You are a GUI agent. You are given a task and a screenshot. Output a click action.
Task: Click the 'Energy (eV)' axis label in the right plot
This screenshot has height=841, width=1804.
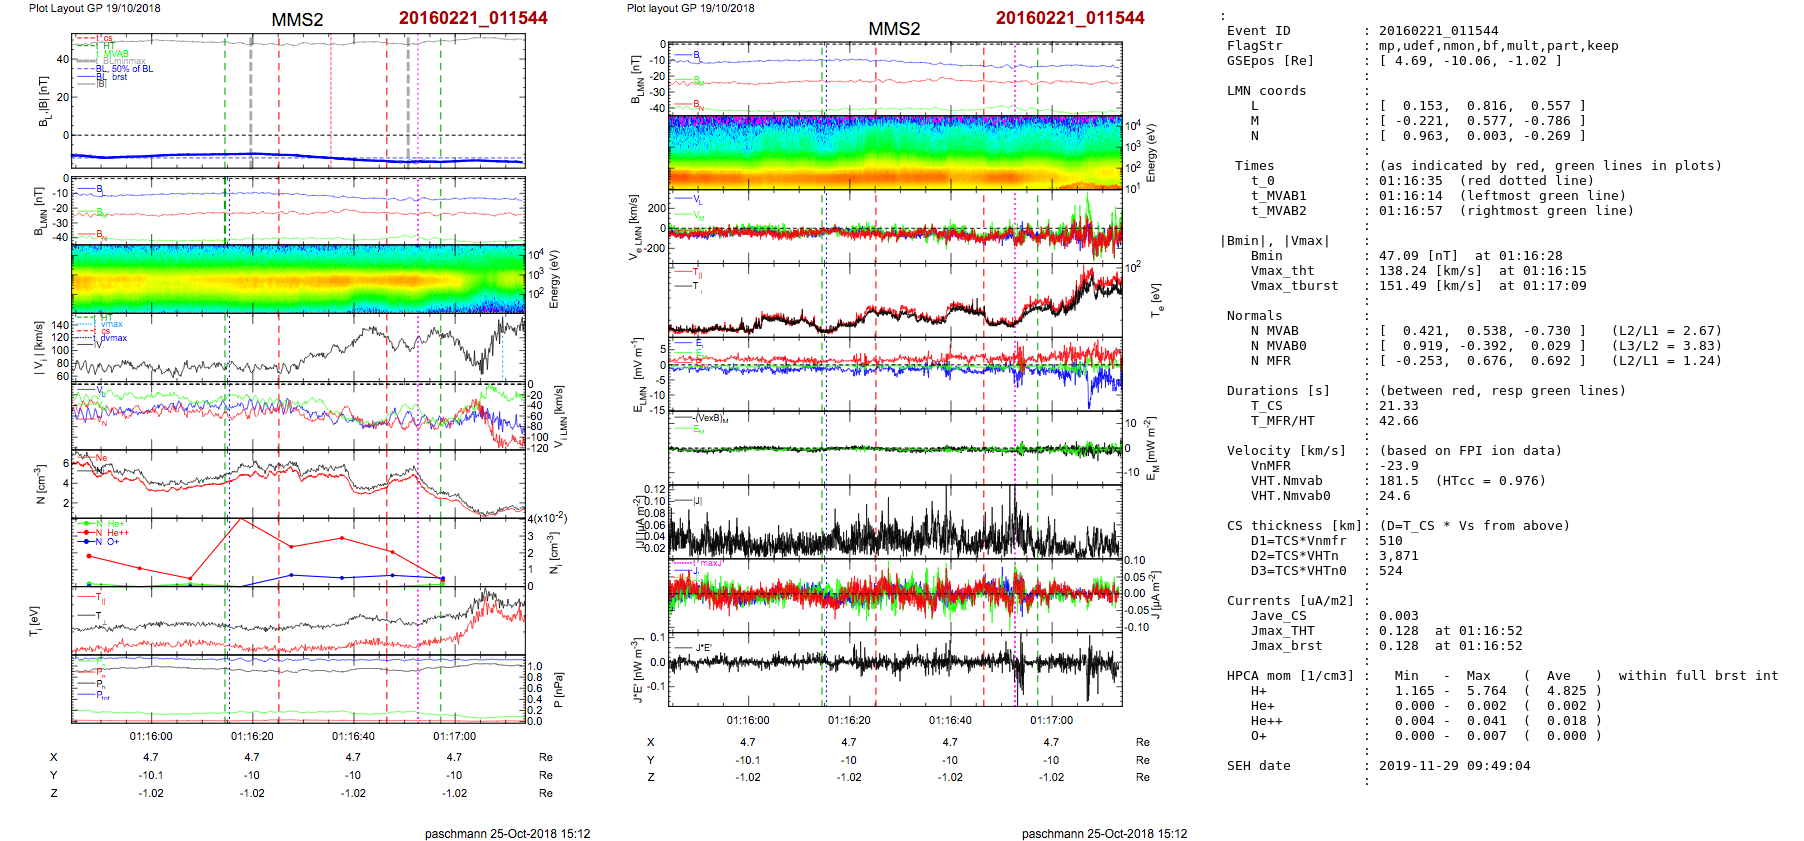pos(1151,153)
